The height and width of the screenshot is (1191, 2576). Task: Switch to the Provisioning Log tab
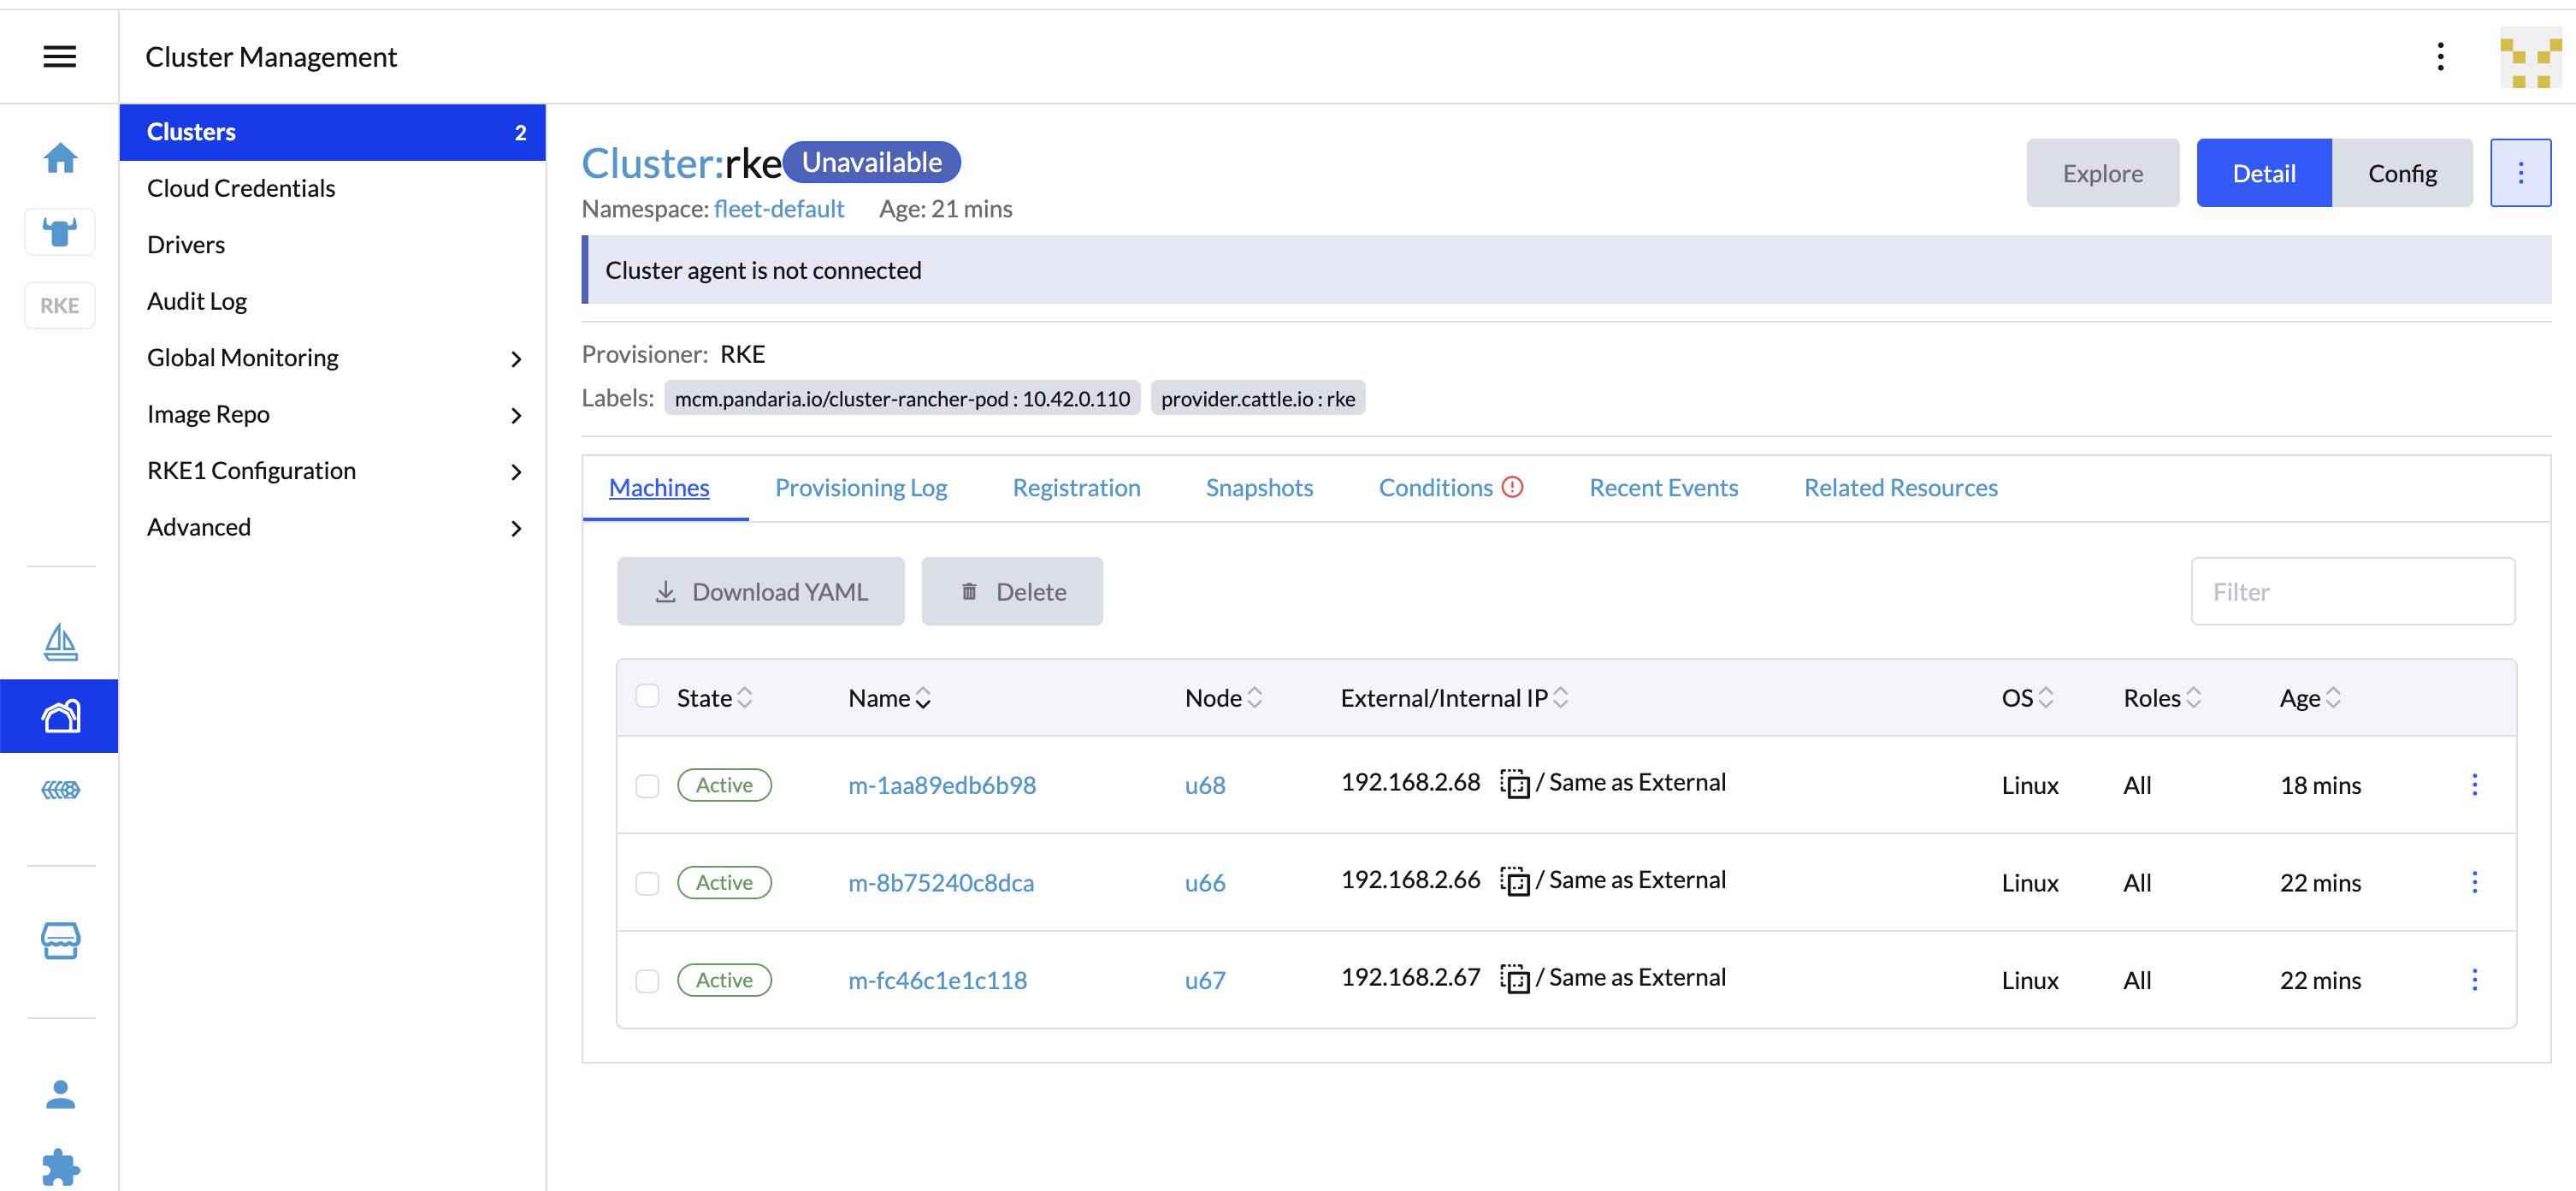click(x=861, y=488)
